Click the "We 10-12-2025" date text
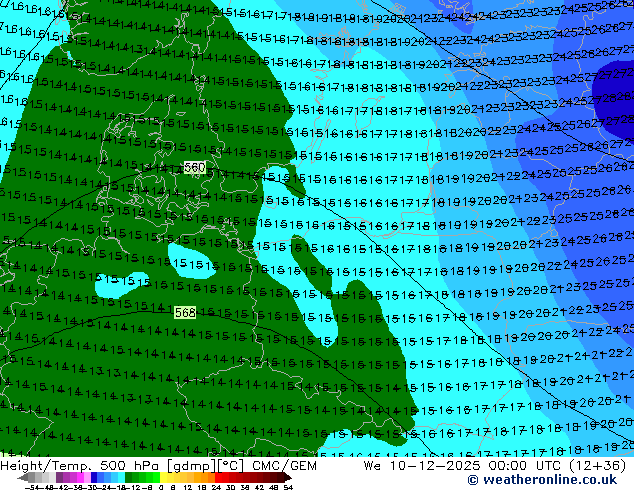Viewport: 634px width, 490px height. pyautogui.click(x=422, y=466)
